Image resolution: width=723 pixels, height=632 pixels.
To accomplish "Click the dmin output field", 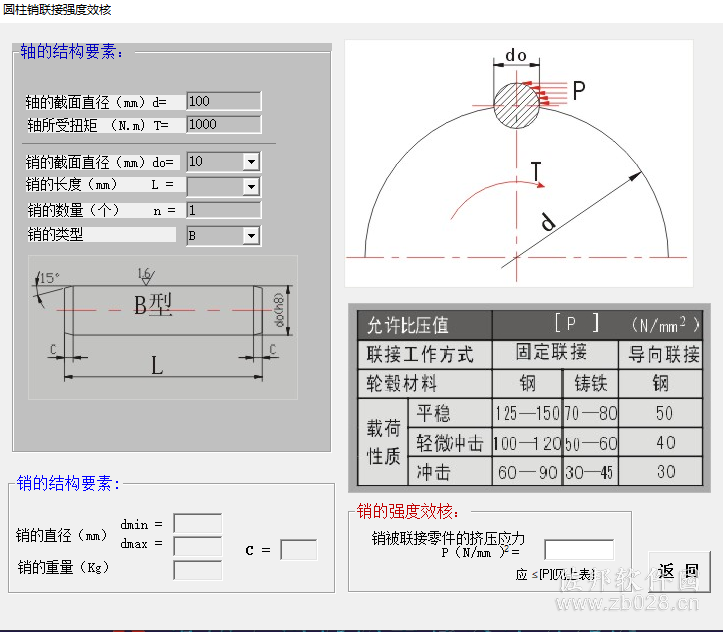I will click(198, 524).
